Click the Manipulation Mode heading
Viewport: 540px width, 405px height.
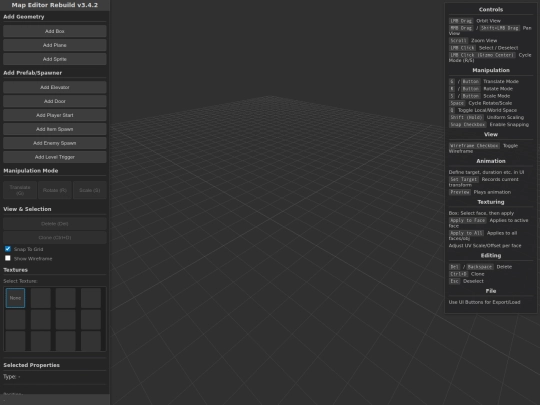31,170
